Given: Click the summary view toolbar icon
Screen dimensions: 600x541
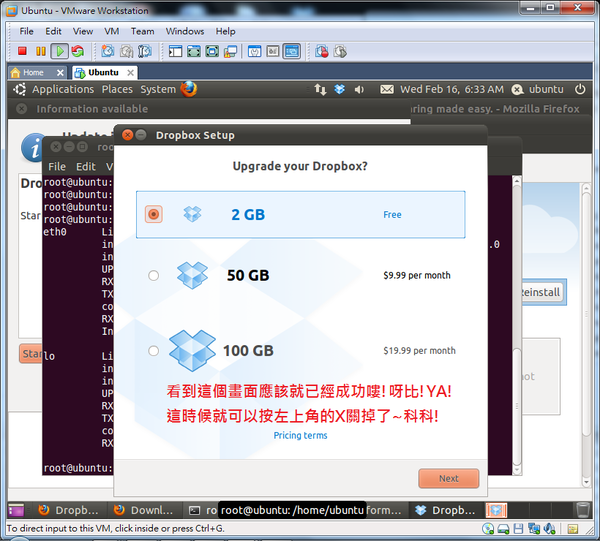Looking at the screenshot, I should 254,51.
